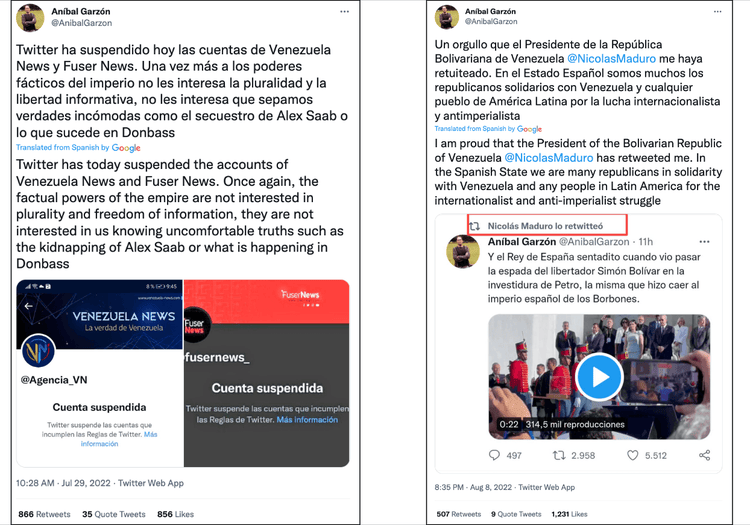This screenshot has width=750, height=525.
Task: Click the share icon on quoted tweet
Action: point(705,455)
